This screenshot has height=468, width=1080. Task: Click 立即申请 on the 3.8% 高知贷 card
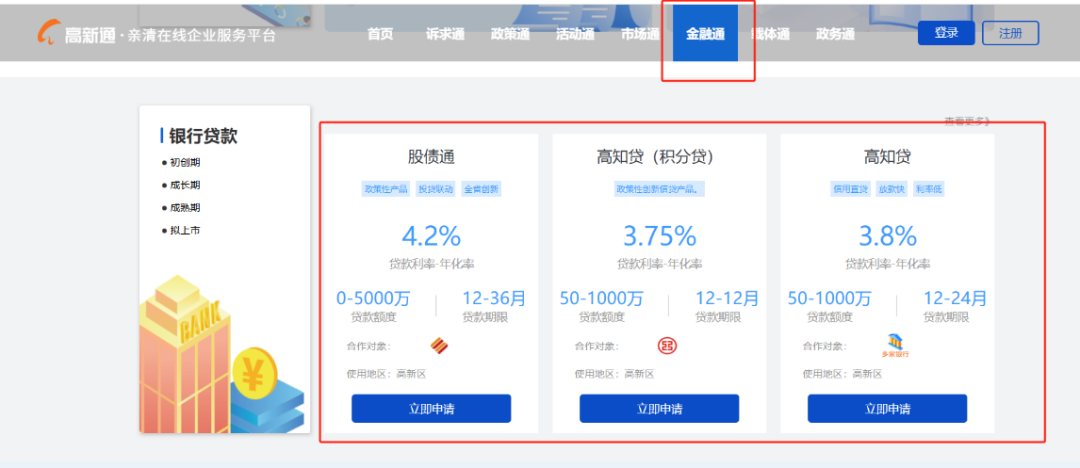pos(887,409)
